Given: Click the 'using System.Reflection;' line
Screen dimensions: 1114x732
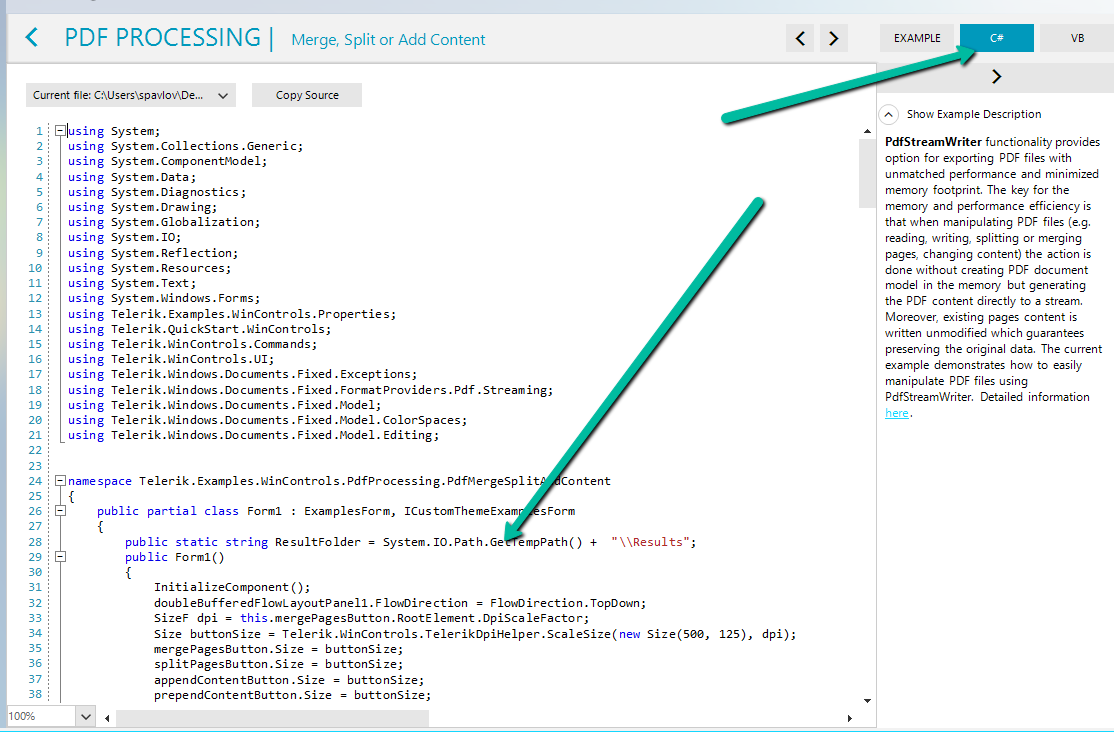Looking at the screenshot, I should [x=153, y=253].
